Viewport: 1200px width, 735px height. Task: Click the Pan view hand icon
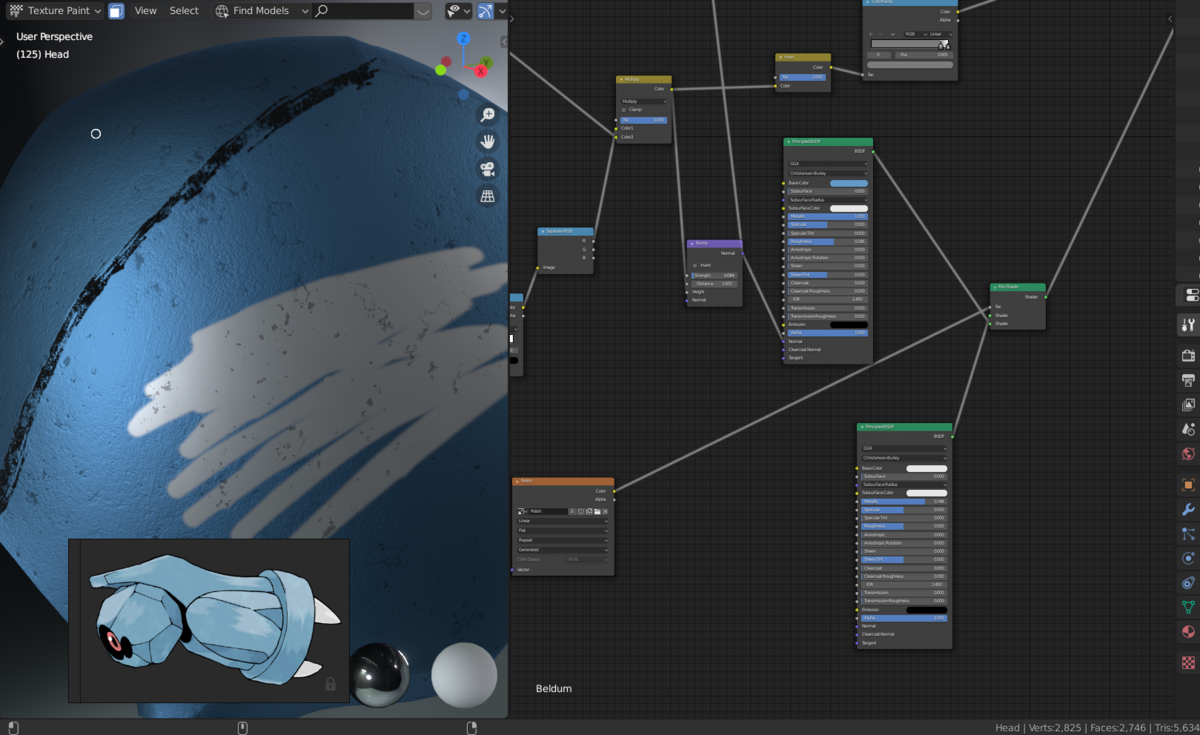point(488,142)
